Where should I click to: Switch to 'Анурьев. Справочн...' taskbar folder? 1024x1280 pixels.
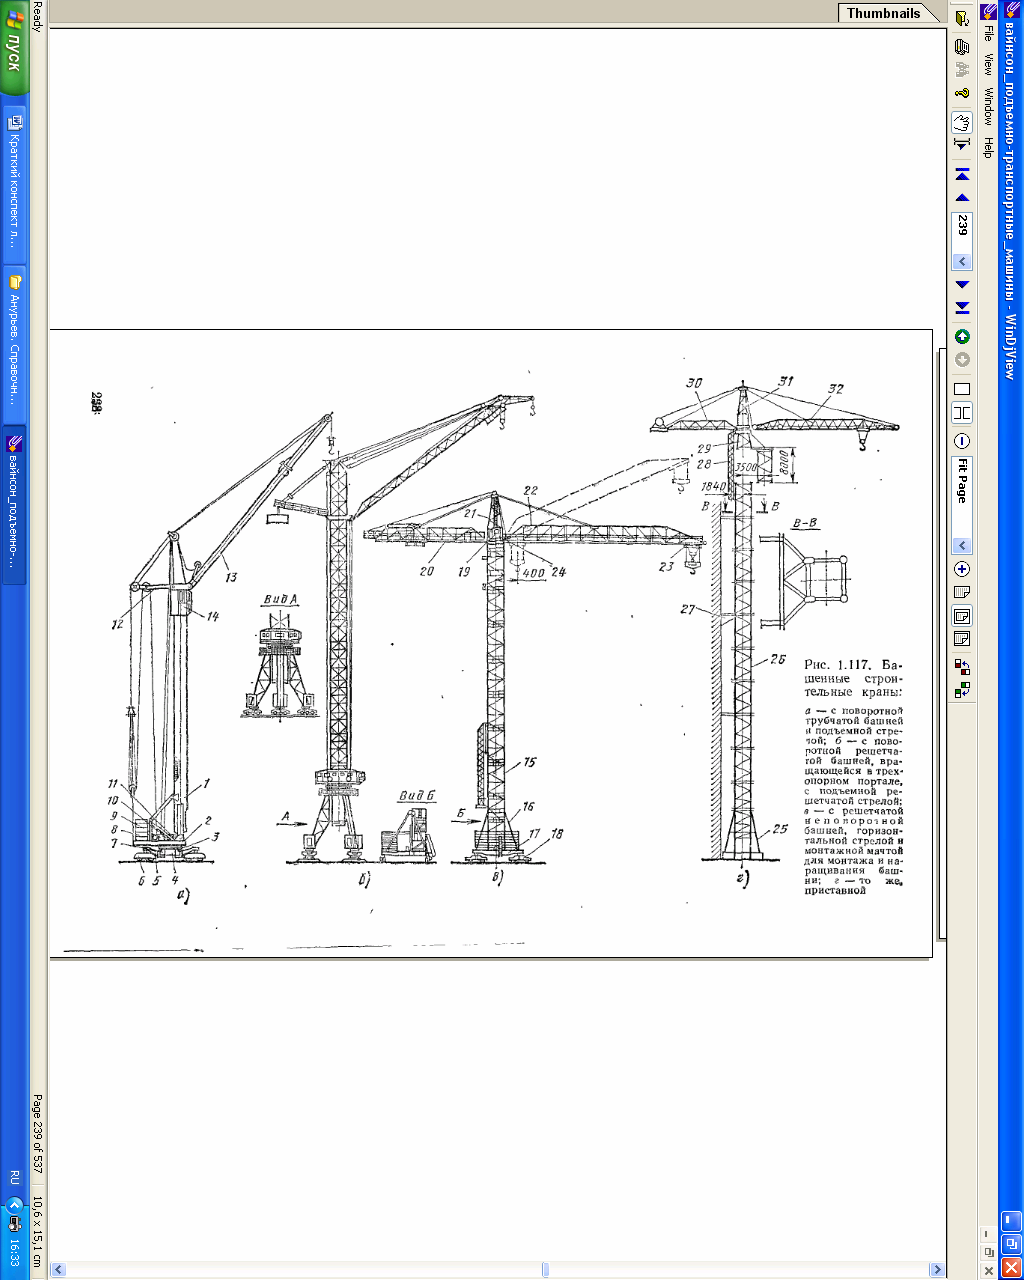click(14, 345)
